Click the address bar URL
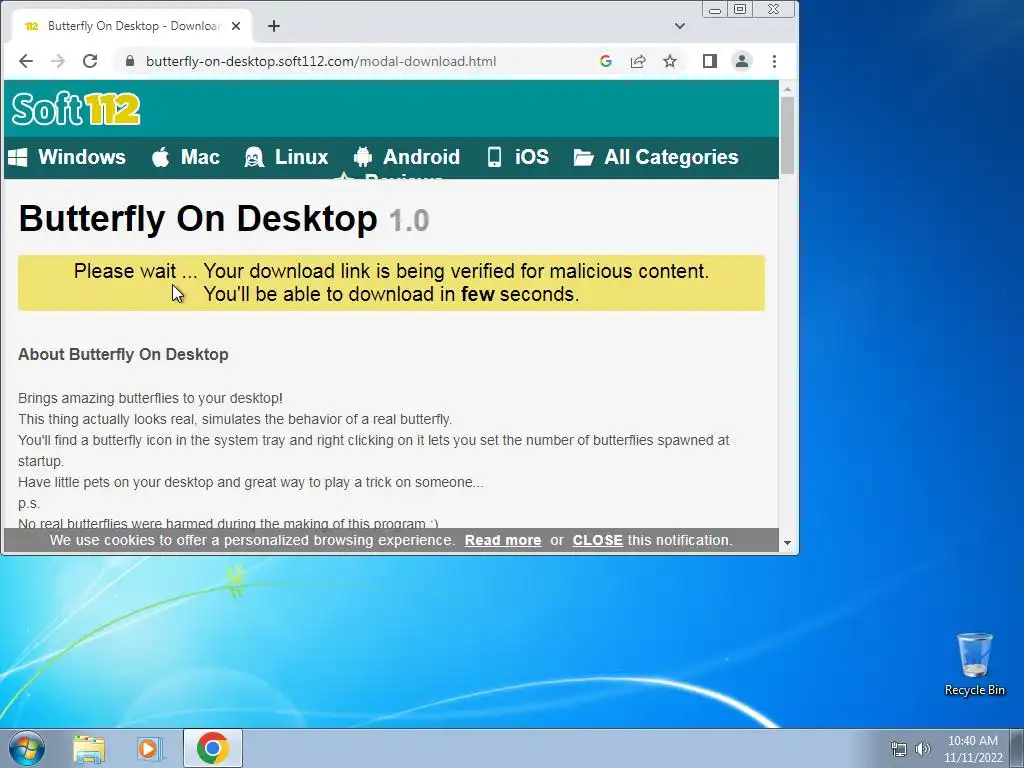Screen dimensions: 1024x768 click(x=321, y=61)
